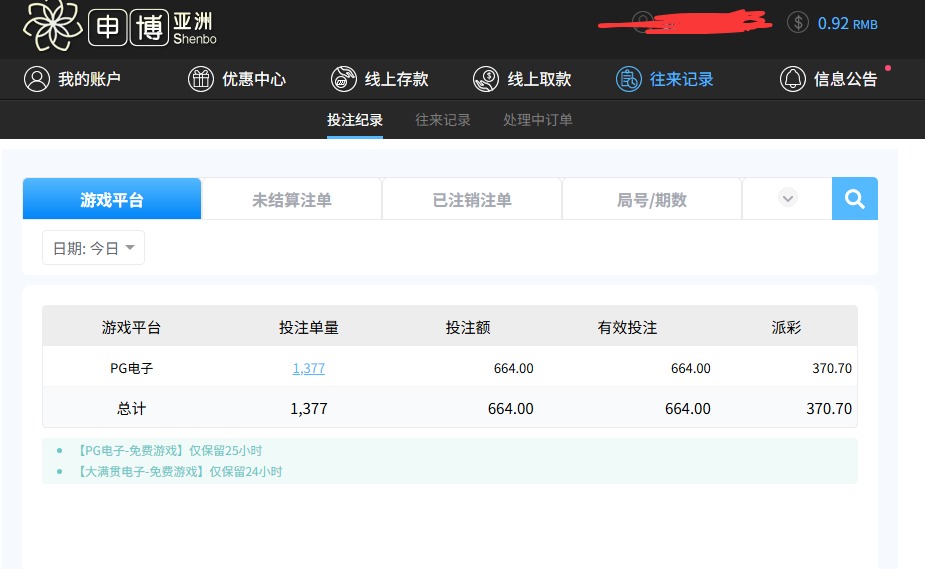This screenshot has height=569, width=925.
Task: Click the user profile icon for 我的账户
Action: click(37, 79)
